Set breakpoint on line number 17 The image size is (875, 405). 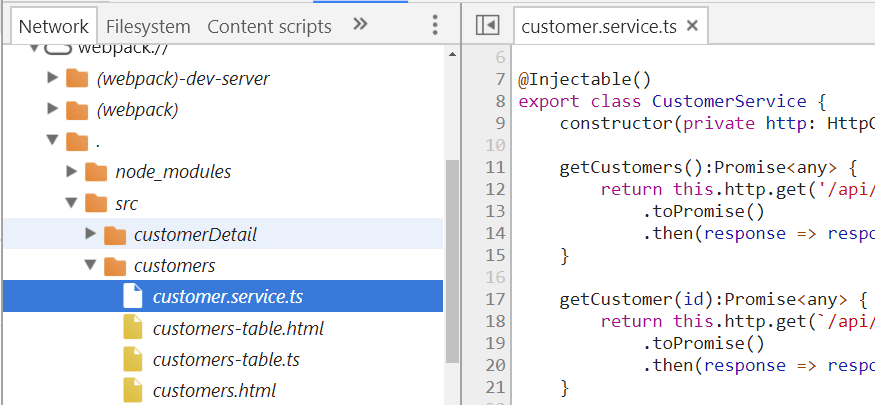click(x=495, y=299)
